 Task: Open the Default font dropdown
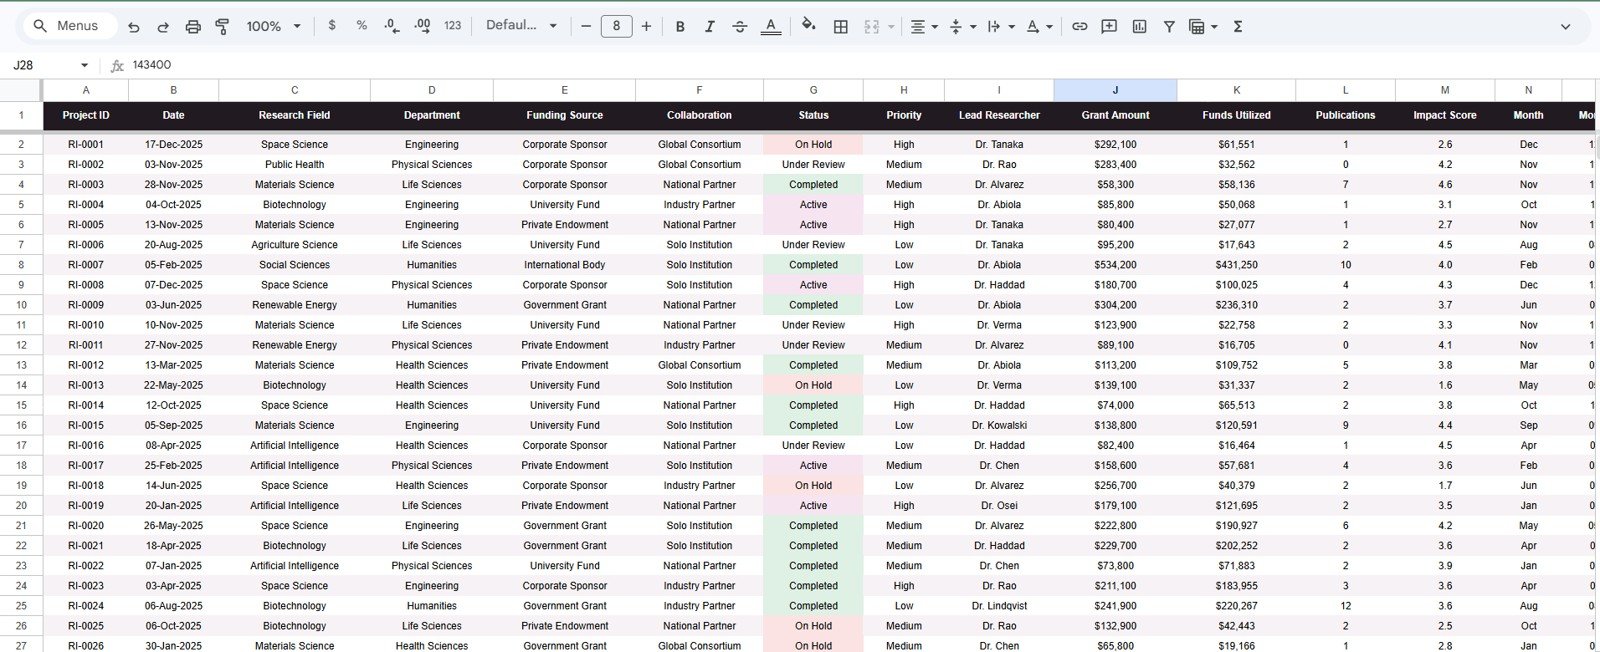(x=521, y=26)
